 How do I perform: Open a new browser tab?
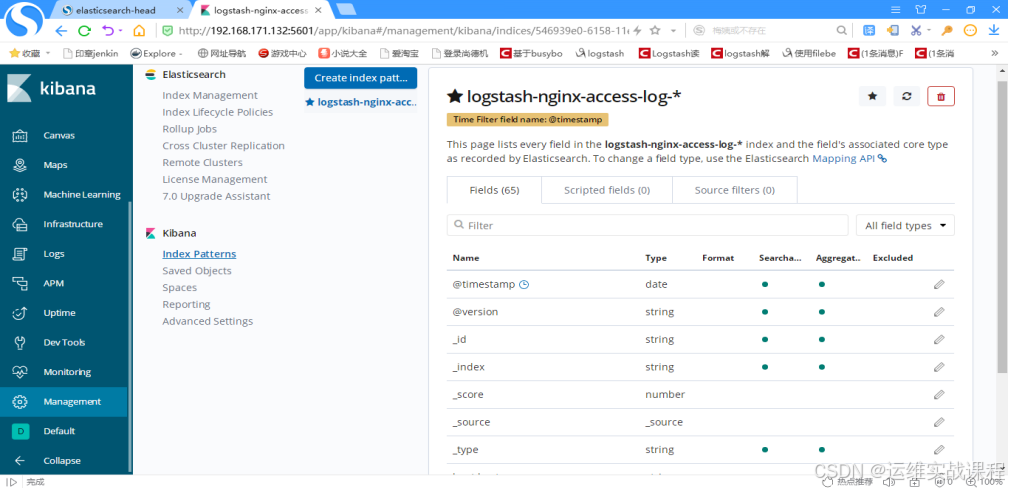tap(346, 10)
